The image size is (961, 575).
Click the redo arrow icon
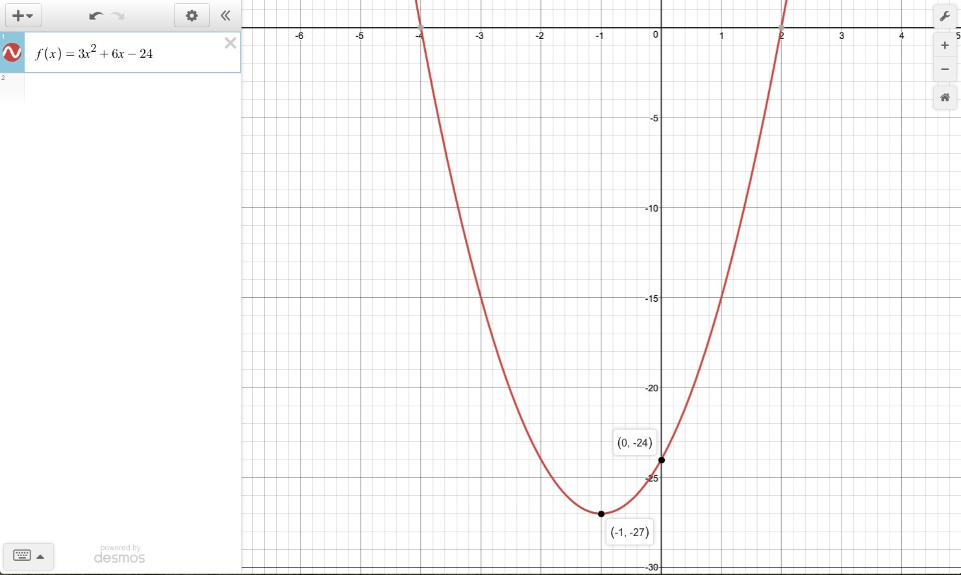[118, 16]
